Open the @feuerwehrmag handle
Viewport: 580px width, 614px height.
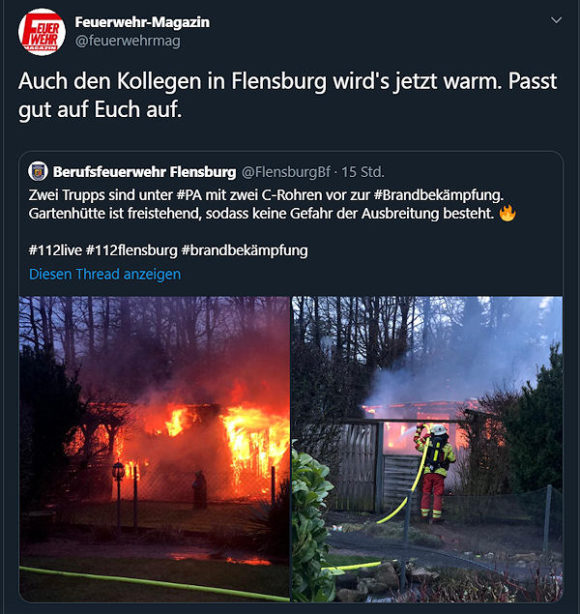128,41
